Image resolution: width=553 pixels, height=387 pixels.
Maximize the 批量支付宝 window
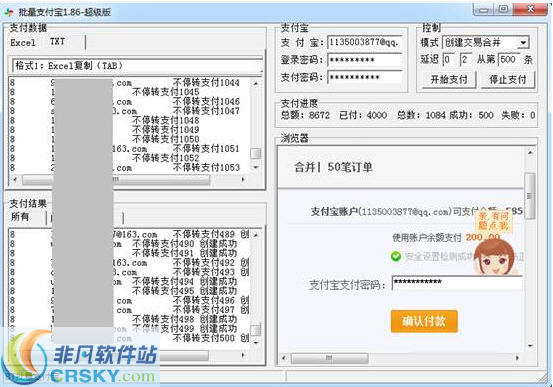point(503,10)
